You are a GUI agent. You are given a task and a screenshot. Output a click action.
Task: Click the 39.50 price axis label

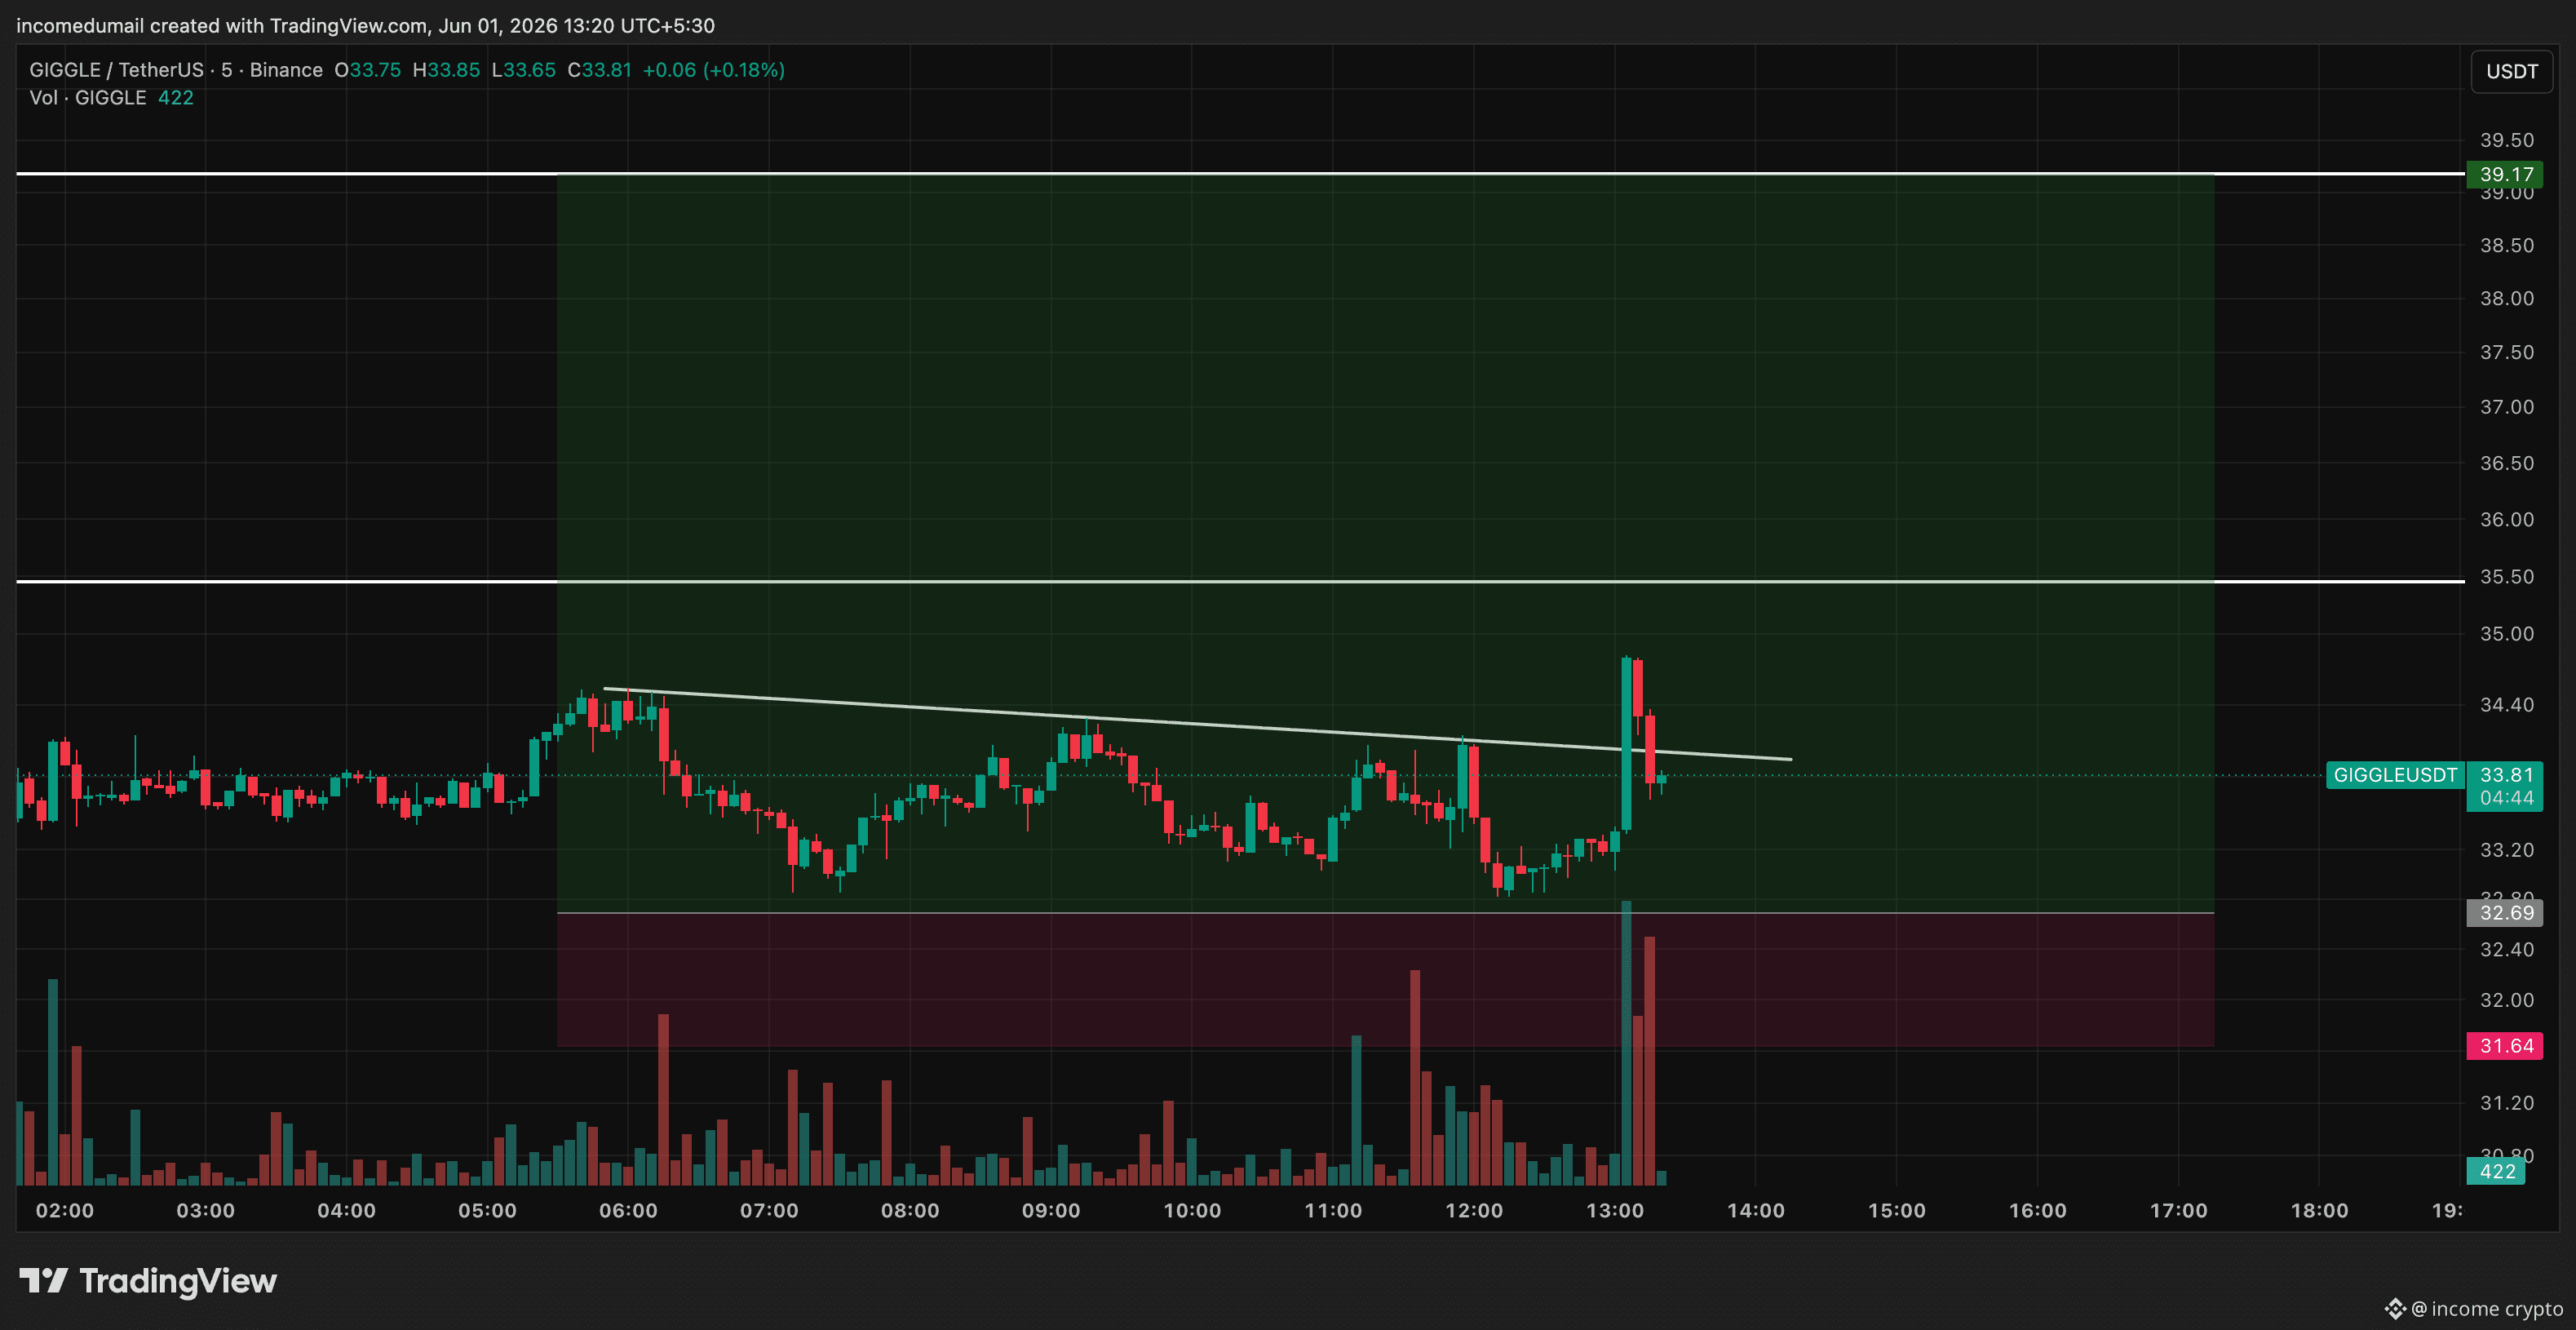(2506, 140)
